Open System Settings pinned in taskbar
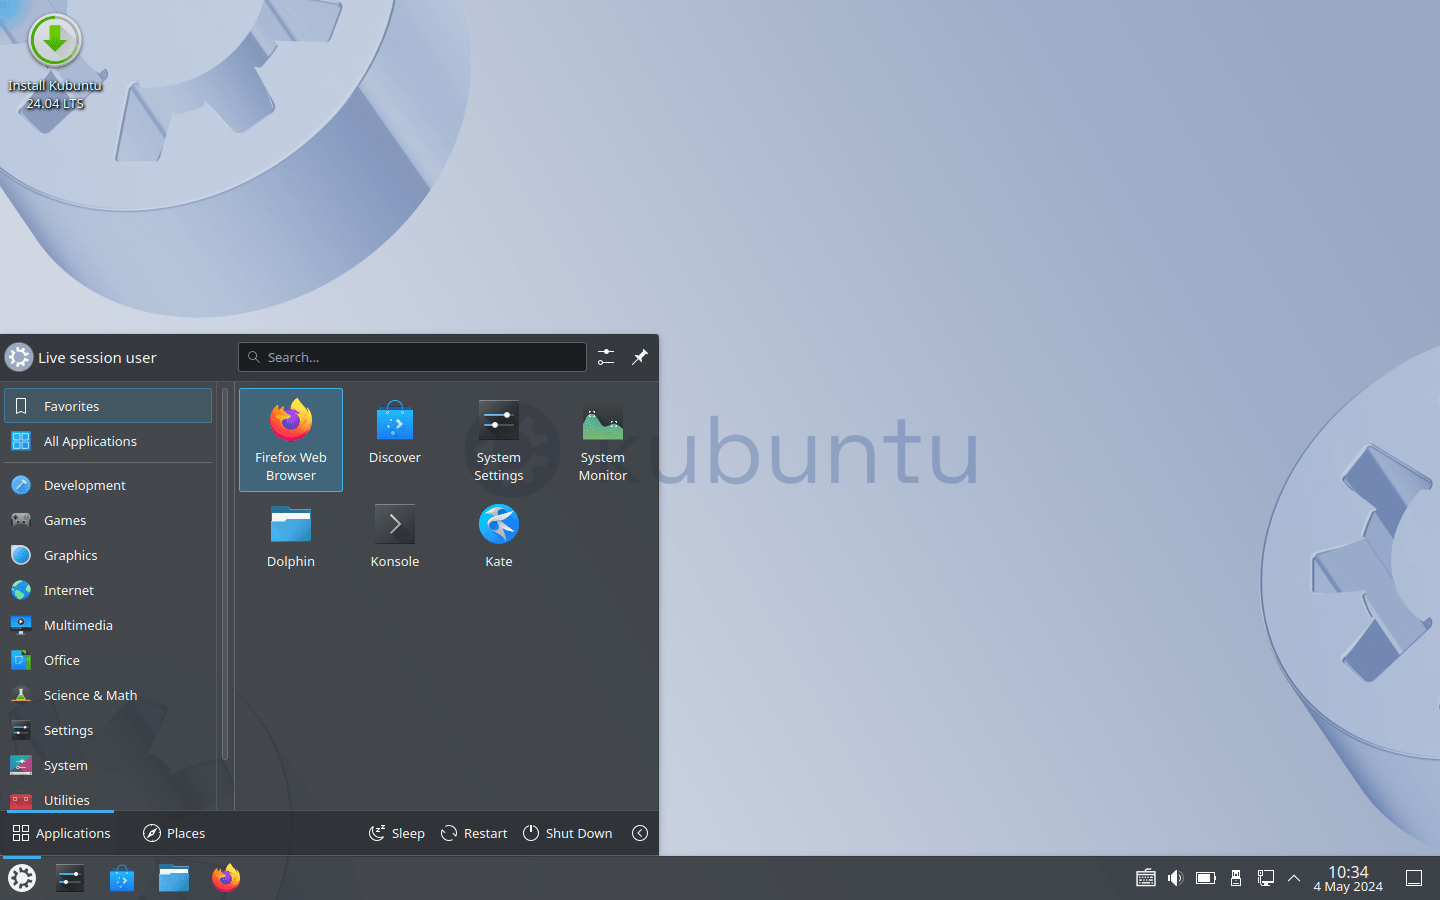The width and height of the screenshot is (1440, 900). click(70, 878)
